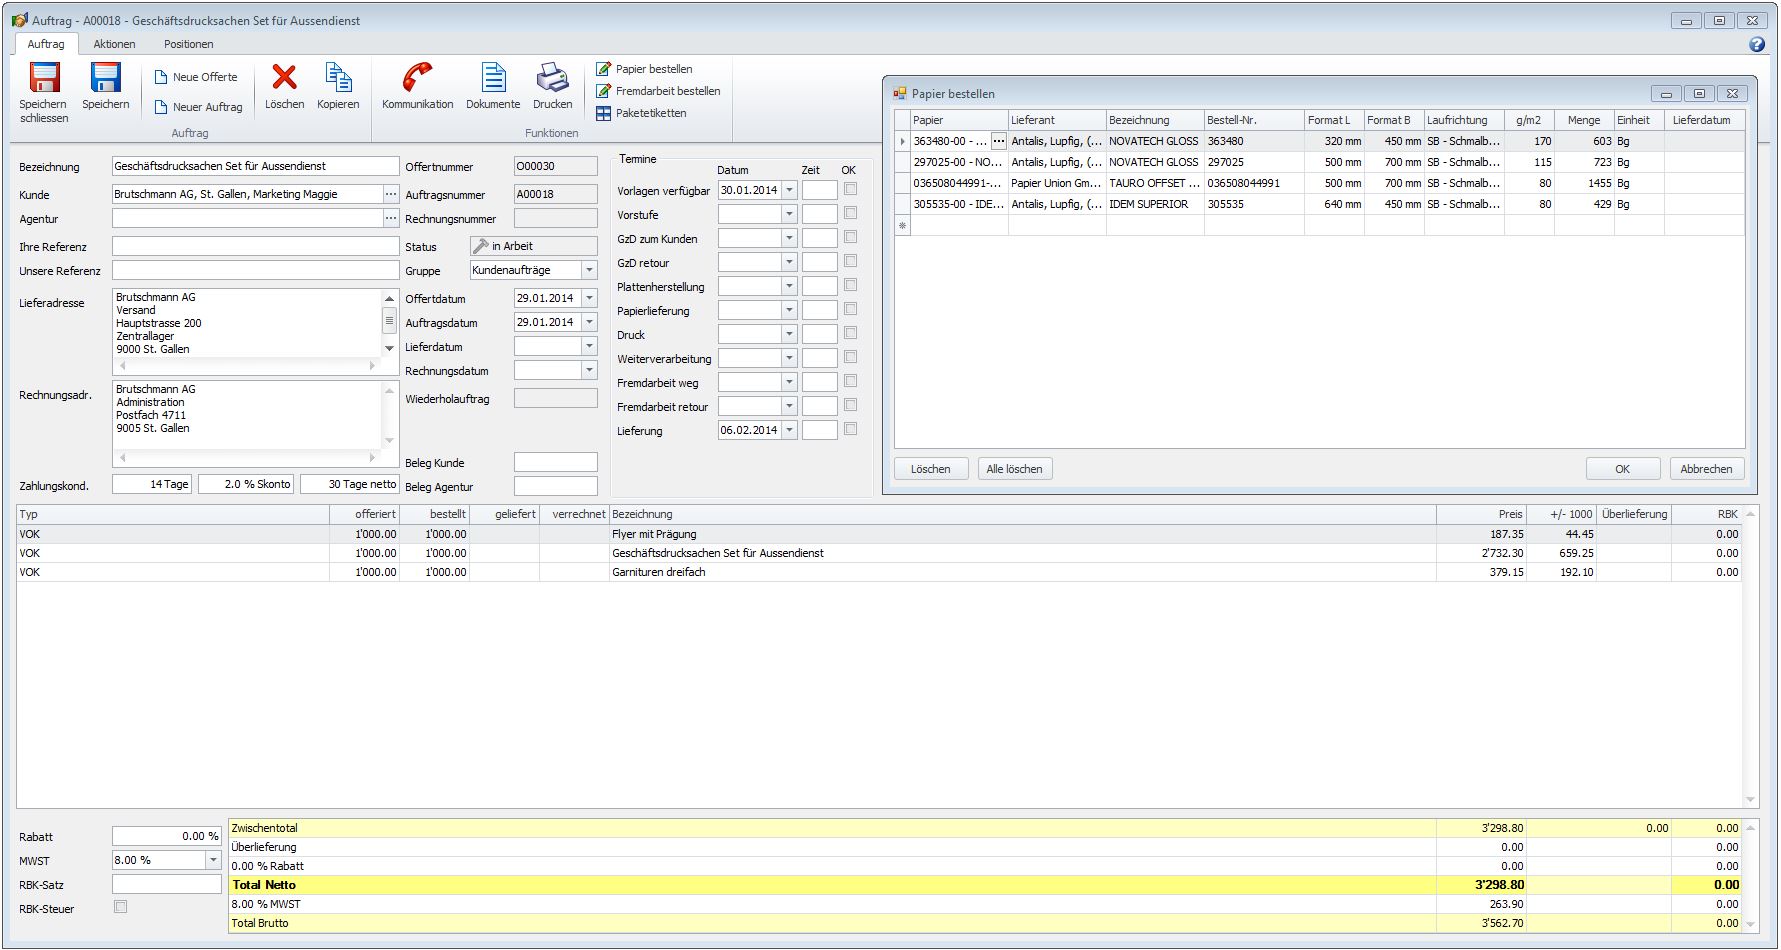Click the Drucken printer icon

click(x=552, y=78)
